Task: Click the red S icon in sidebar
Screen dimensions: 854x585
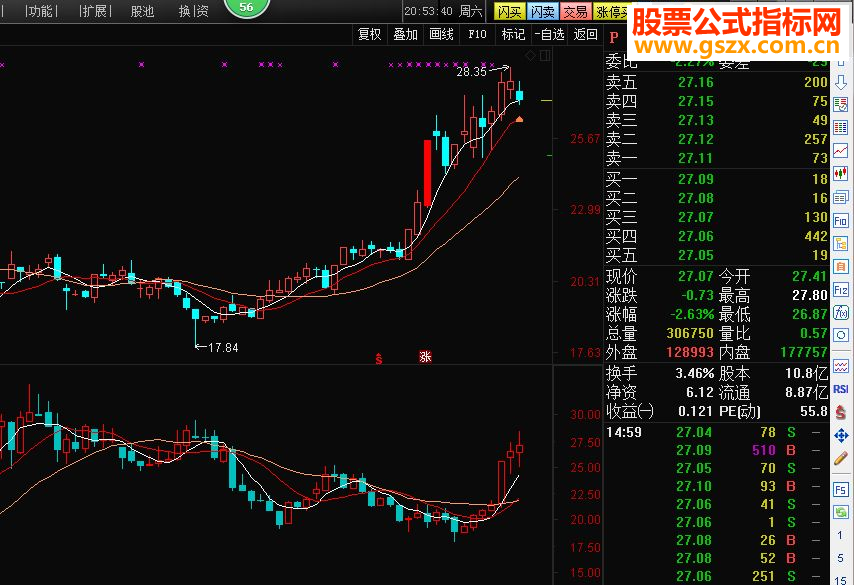Action: (x=841, y=412)
